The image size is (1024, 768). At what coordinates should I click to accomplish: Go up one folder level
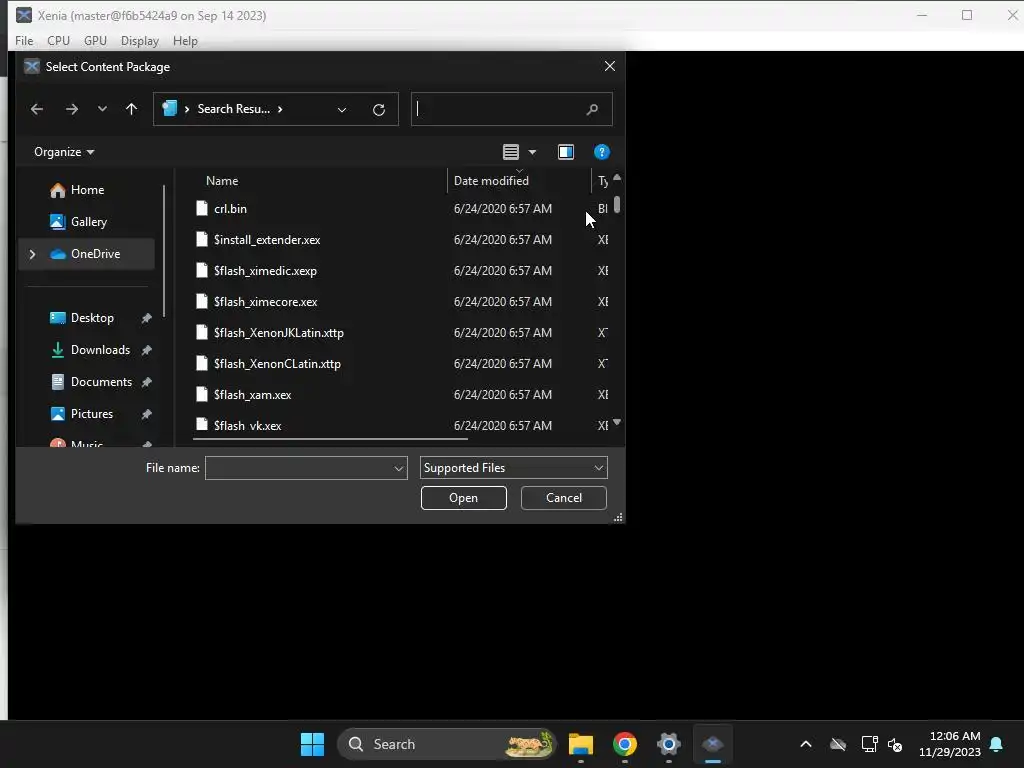[x=131, y=109]
